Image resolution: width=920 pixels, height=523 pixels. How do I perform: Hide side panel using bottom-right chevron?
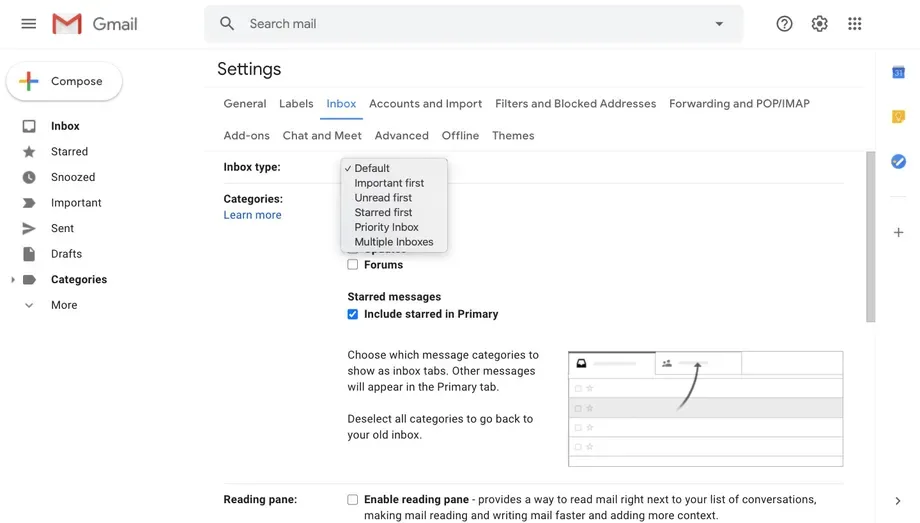(898, 501)
